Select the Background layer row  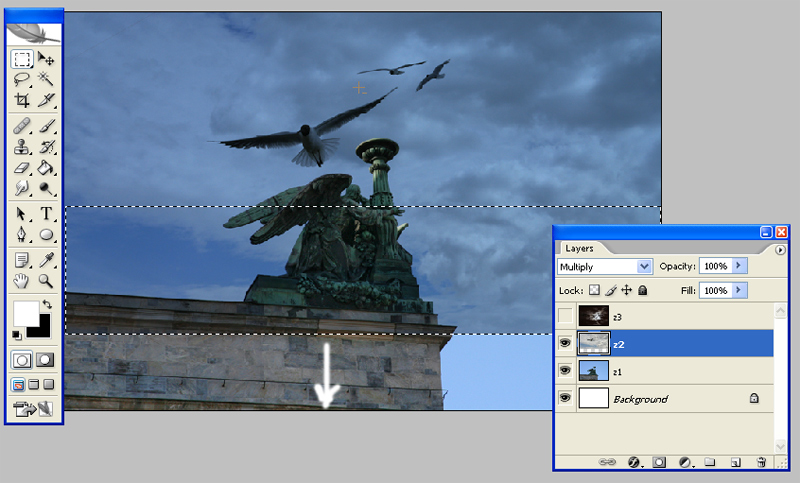(665, 398)
